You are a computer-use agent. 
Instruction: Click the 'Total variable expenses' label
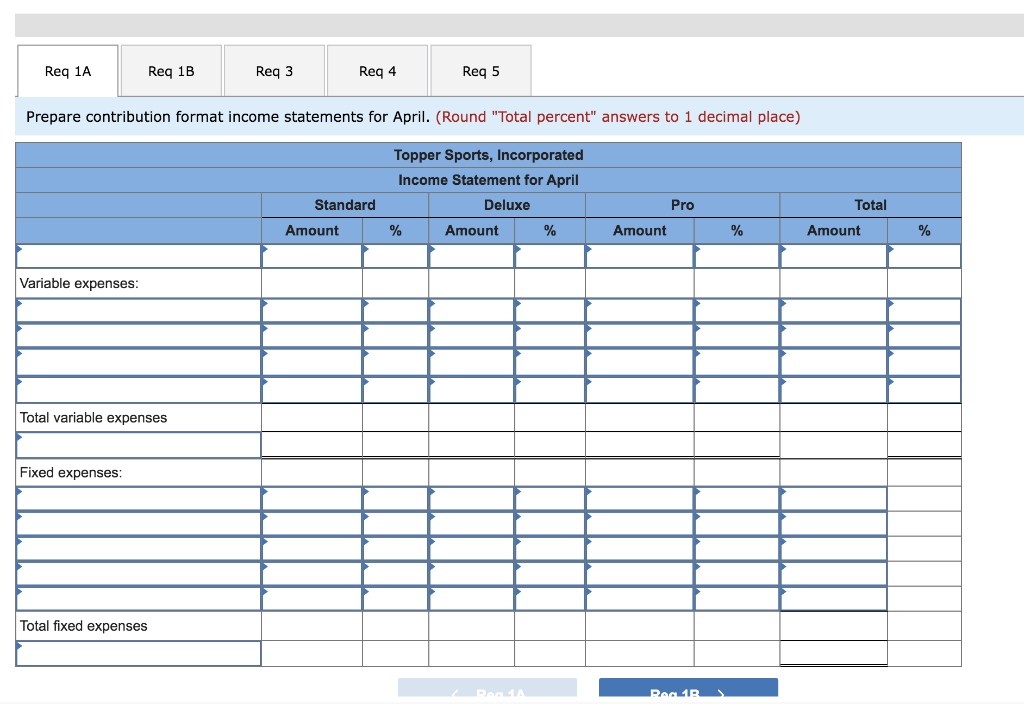tap(93, 418)
